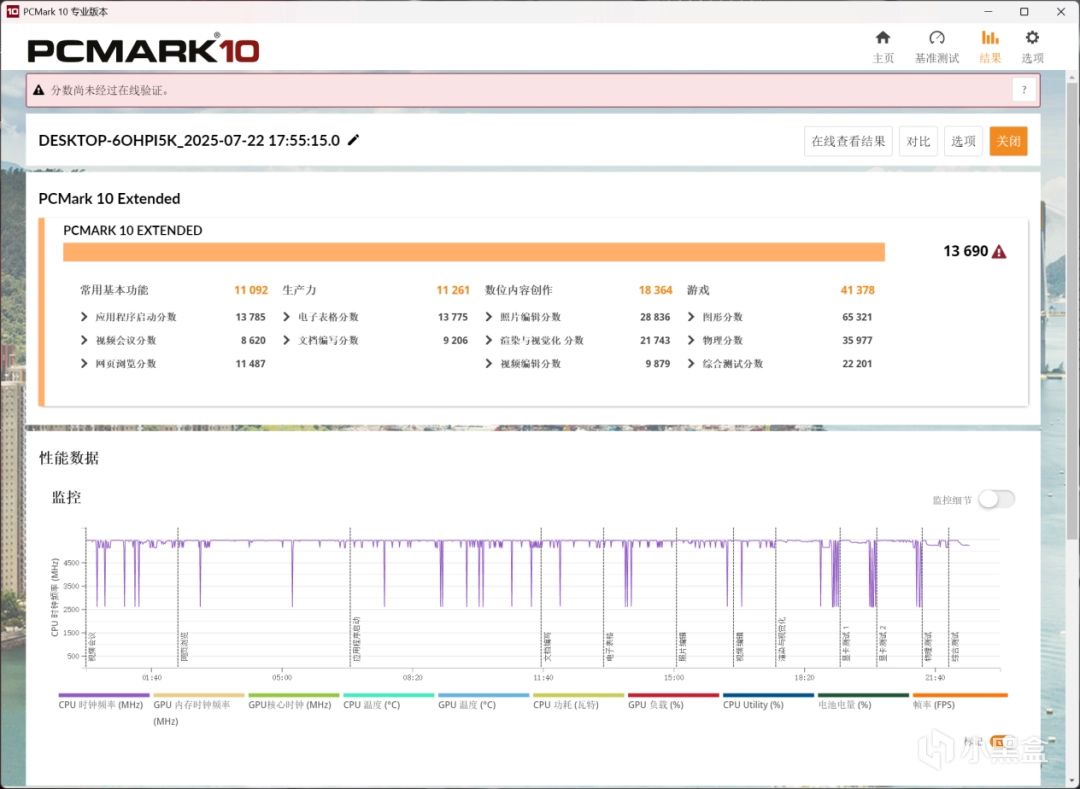The height and width of the screenshot is (789, 1080).
Task: Click the 数位内容创作 score 18 364
Action: tap(655, 290)
